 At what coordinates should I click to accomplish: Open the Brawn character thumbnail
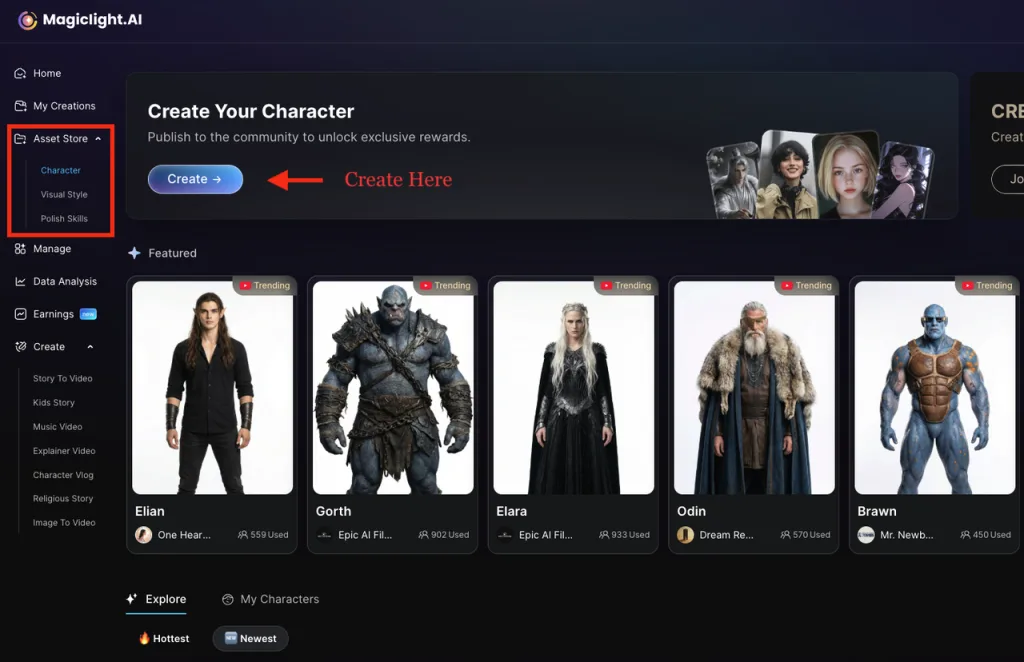pos(935,388)
